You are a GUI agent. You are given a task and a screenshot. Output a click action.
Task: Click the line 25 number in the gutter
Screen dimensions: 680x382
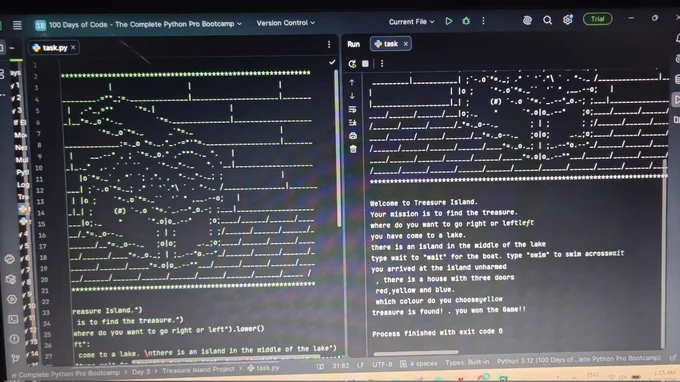click(48, 335)
